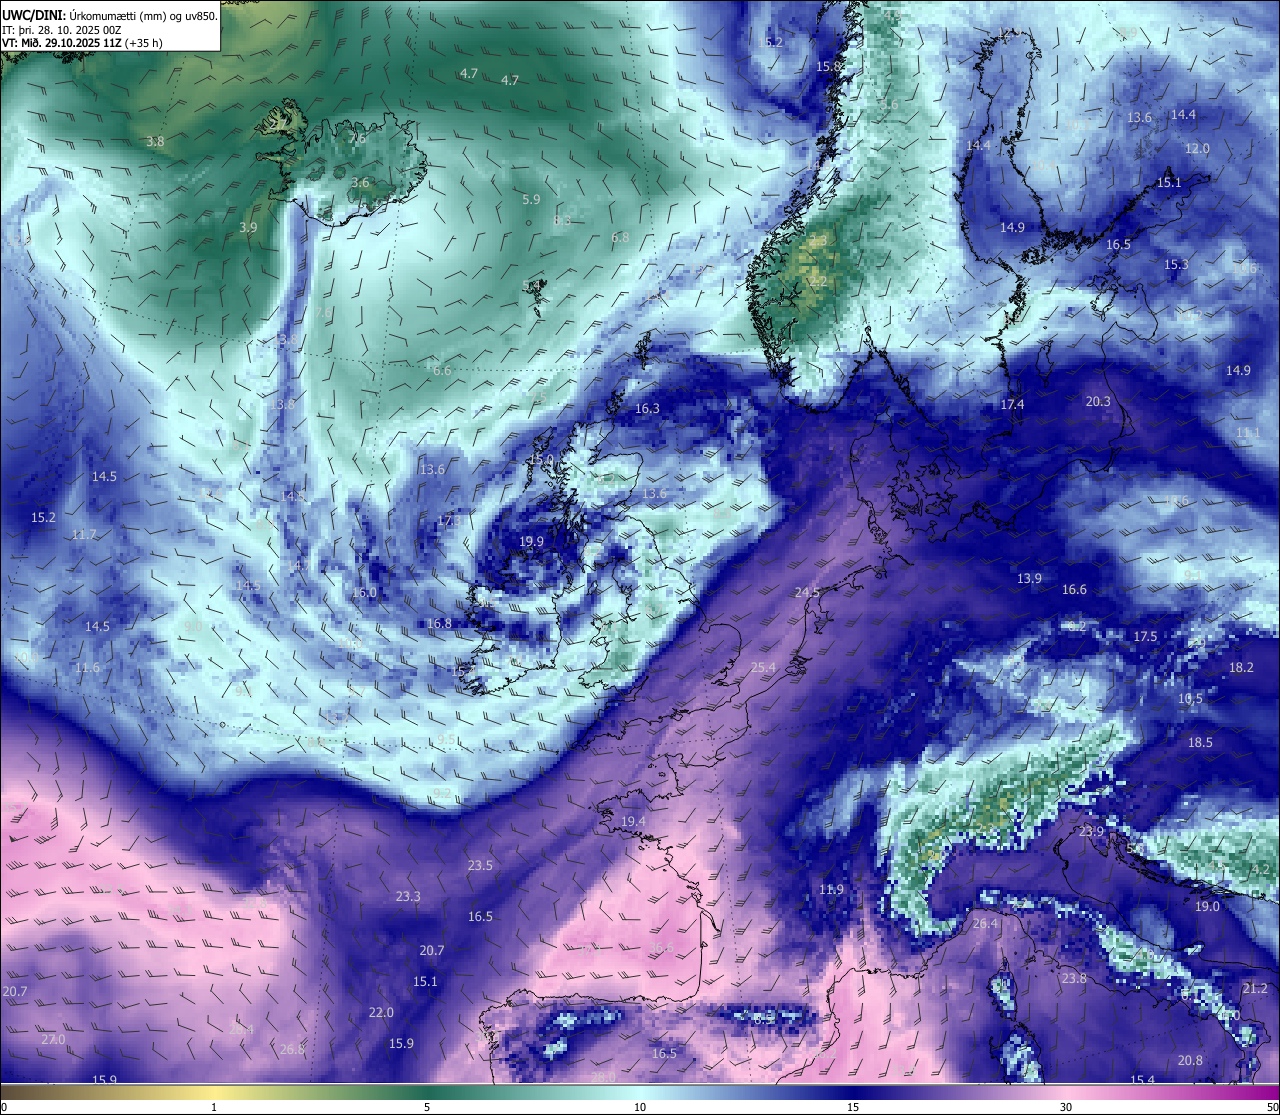Click the 20.3 value label
Screen dimensions: 1280x1115
coord(1098,401)
